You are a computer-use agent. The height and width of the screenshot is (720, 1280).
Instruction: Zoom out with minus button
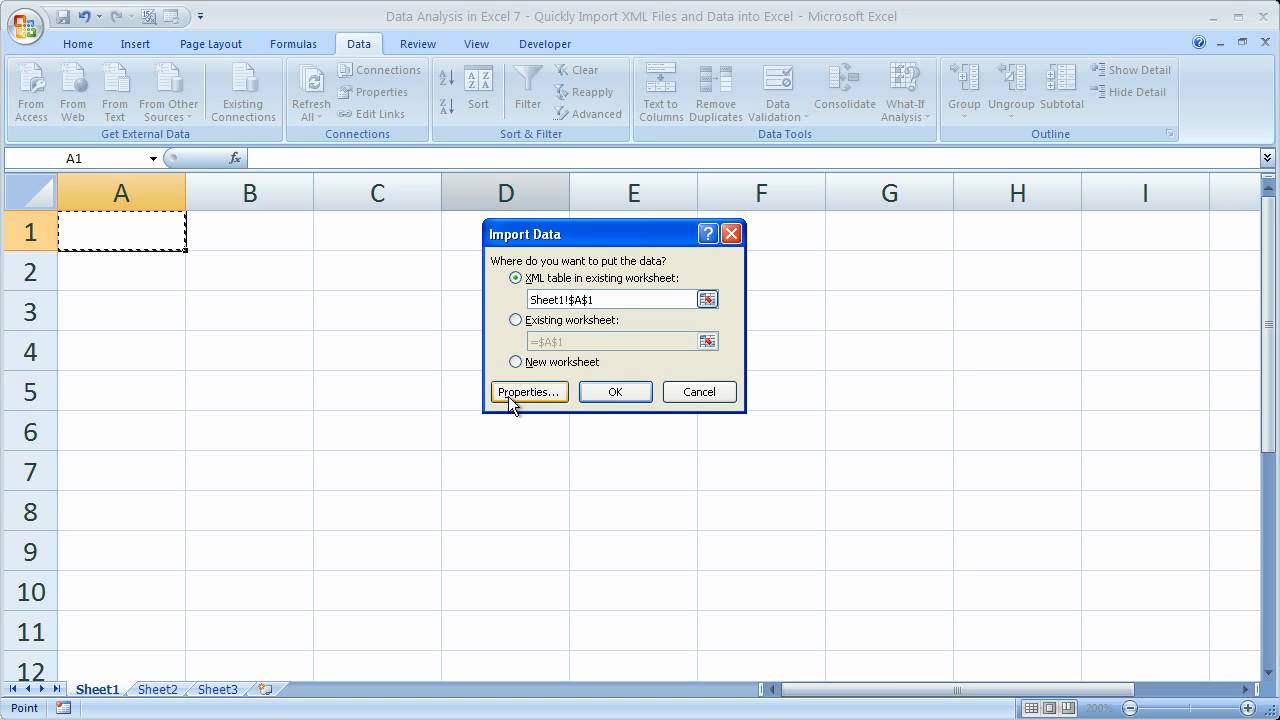(x=1131, y=708)
